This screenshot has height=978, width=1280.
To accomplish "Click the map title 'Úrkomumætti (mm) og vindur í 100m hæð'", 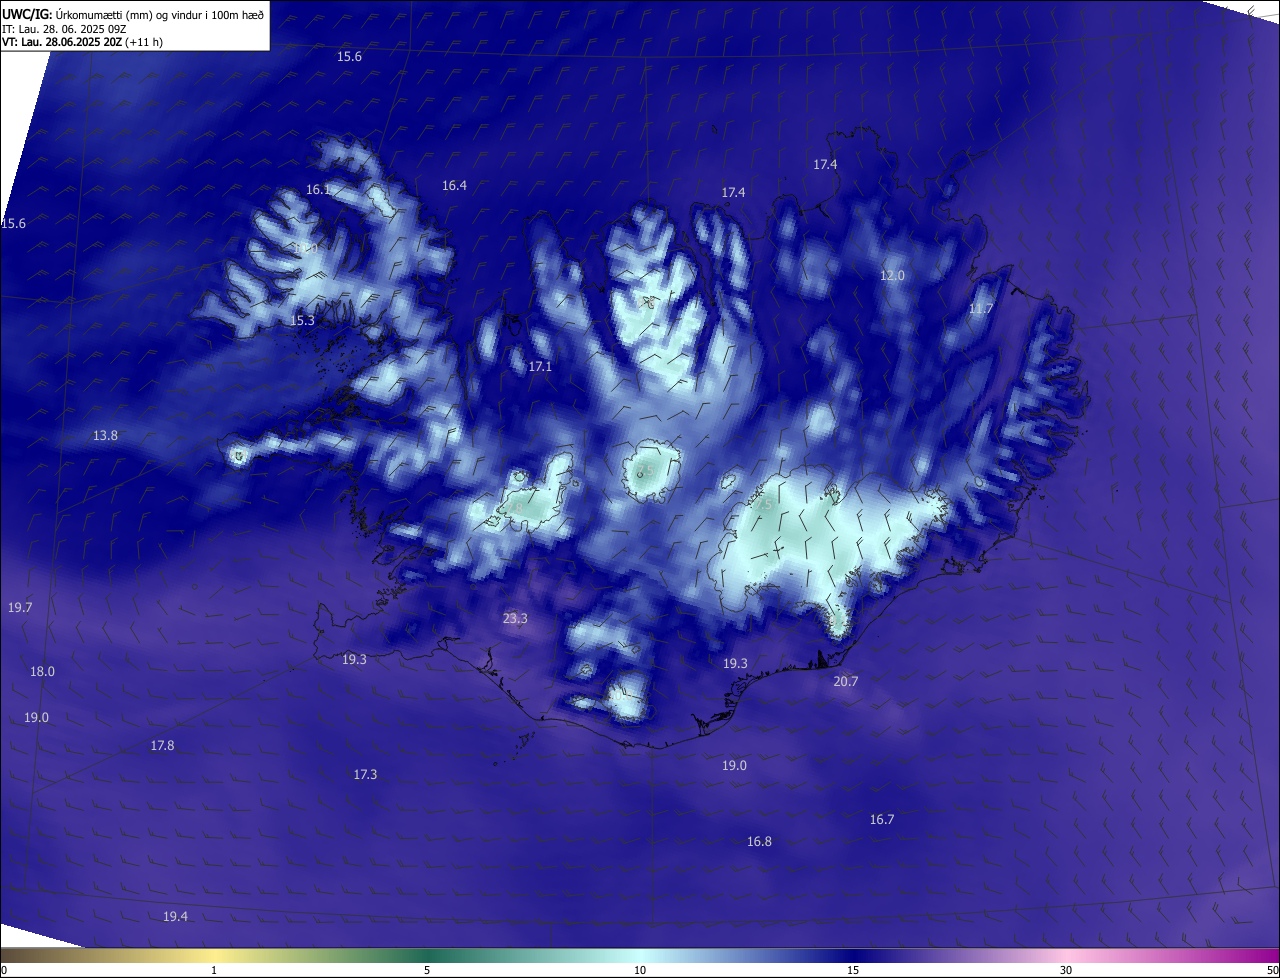I will coord(160,14).
